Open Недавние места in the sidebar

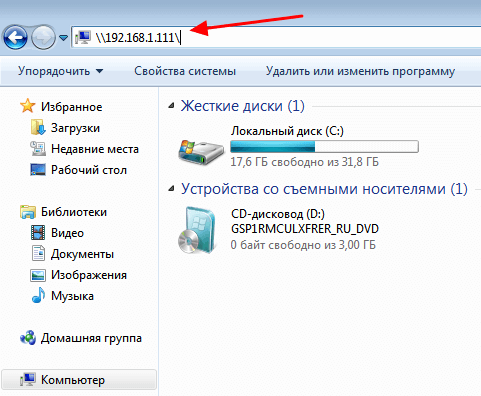(x=95, y=149)
